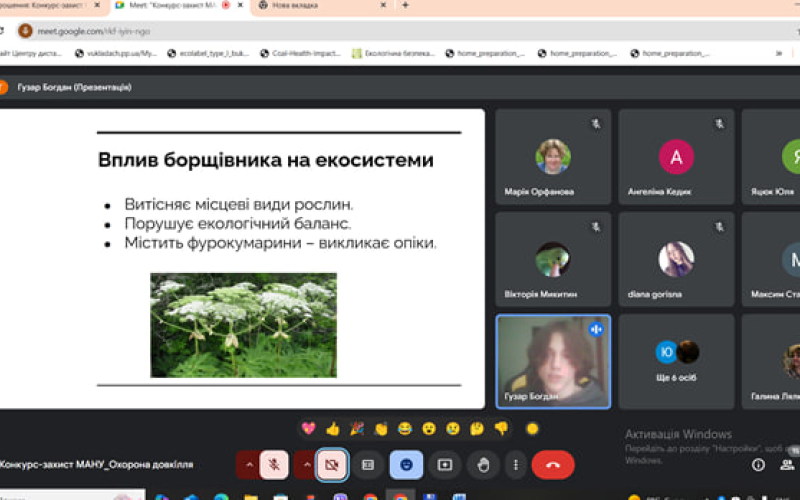
Task: Open audio settings arrow beside microphone
Action: [x=249, y=464]
